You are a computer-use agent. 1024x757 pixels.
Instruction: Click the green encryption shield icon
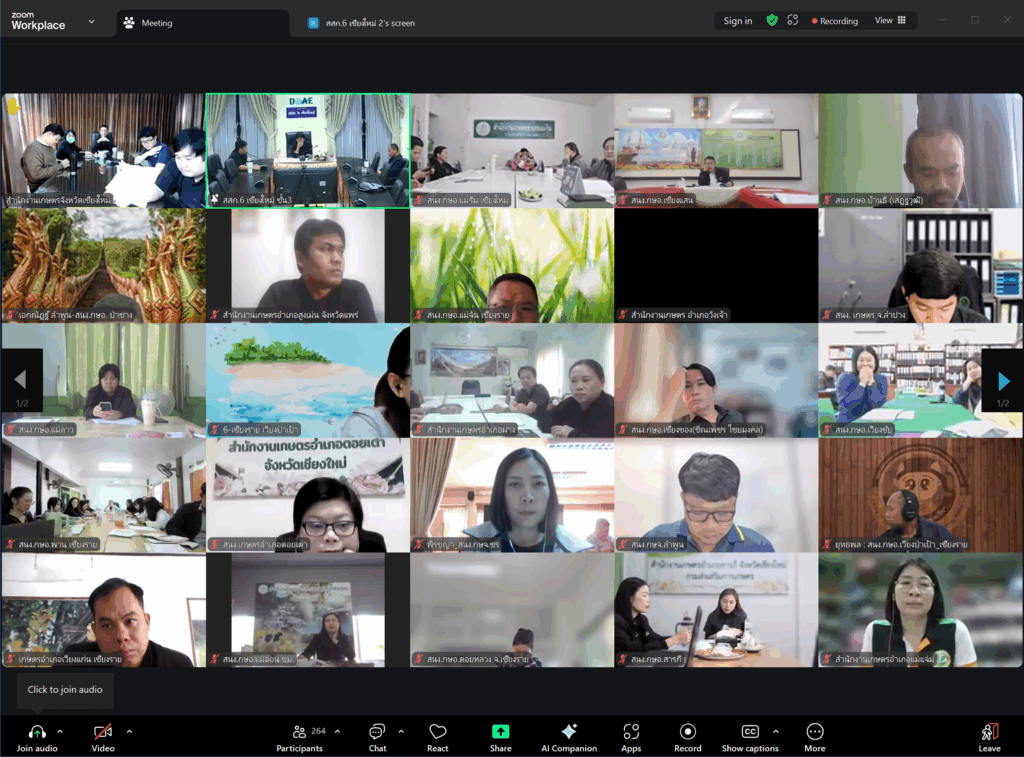click(772, 20)
